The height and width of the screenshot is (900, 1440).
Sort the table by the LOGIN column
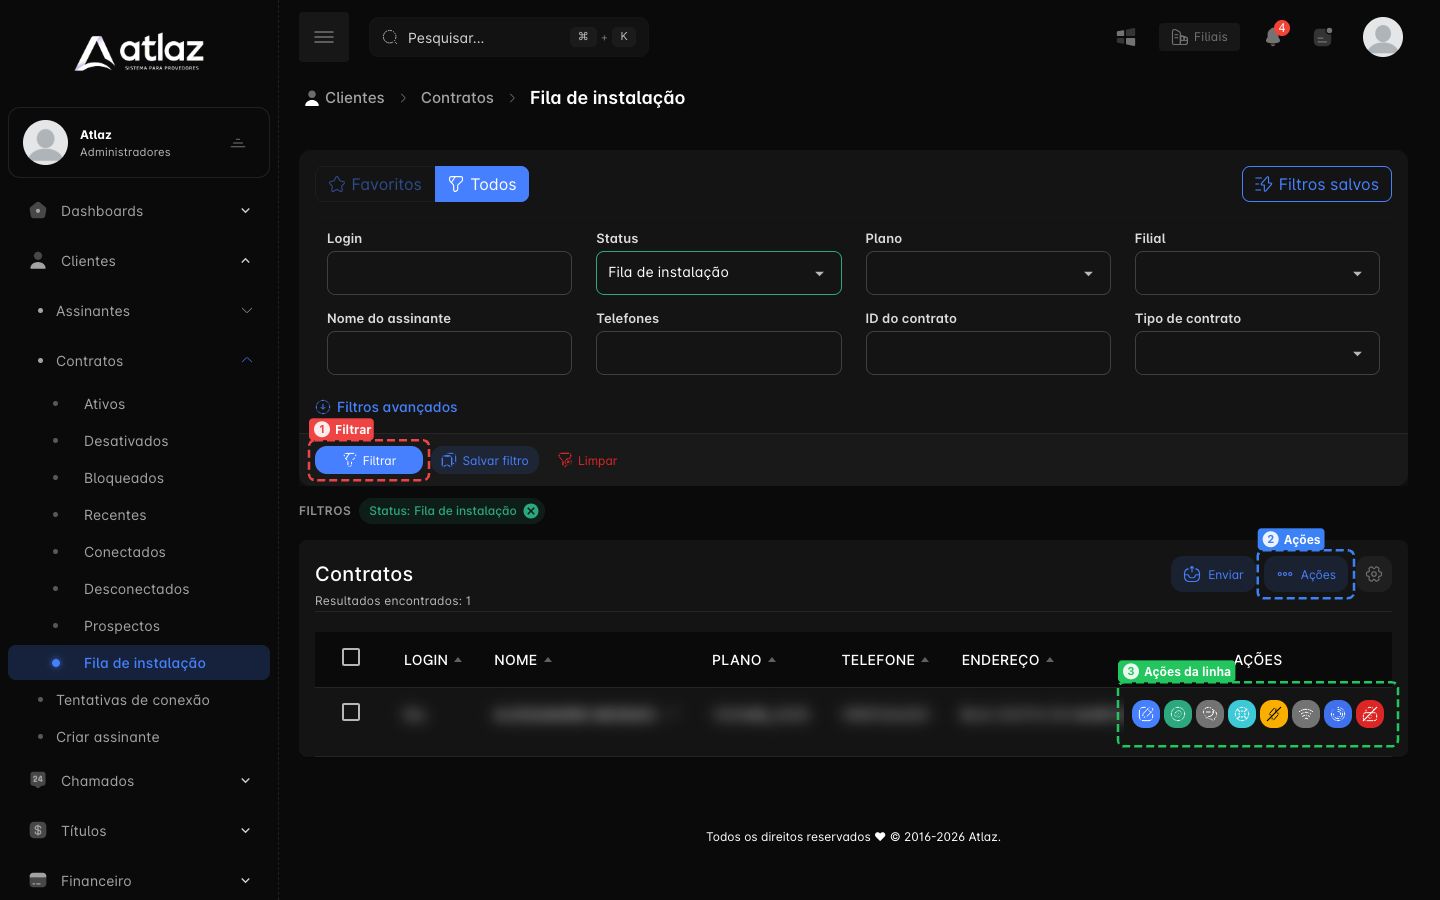(433, 660)
